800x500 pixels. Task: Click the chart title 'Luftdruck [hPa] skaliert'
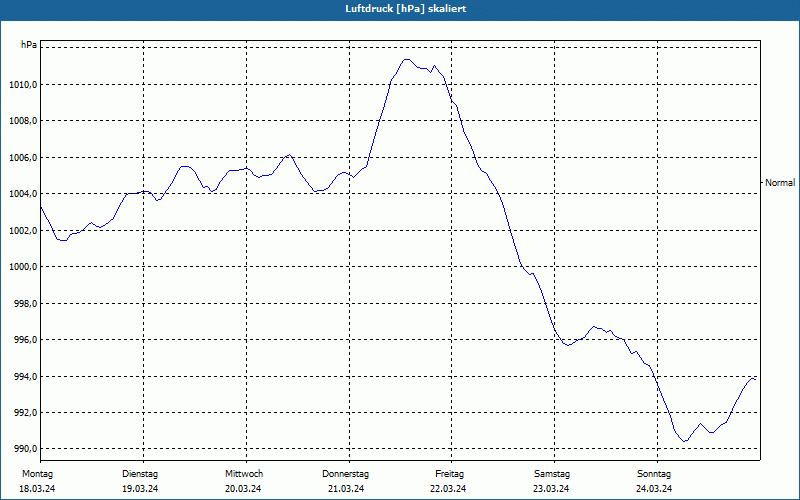coord(406,9)
